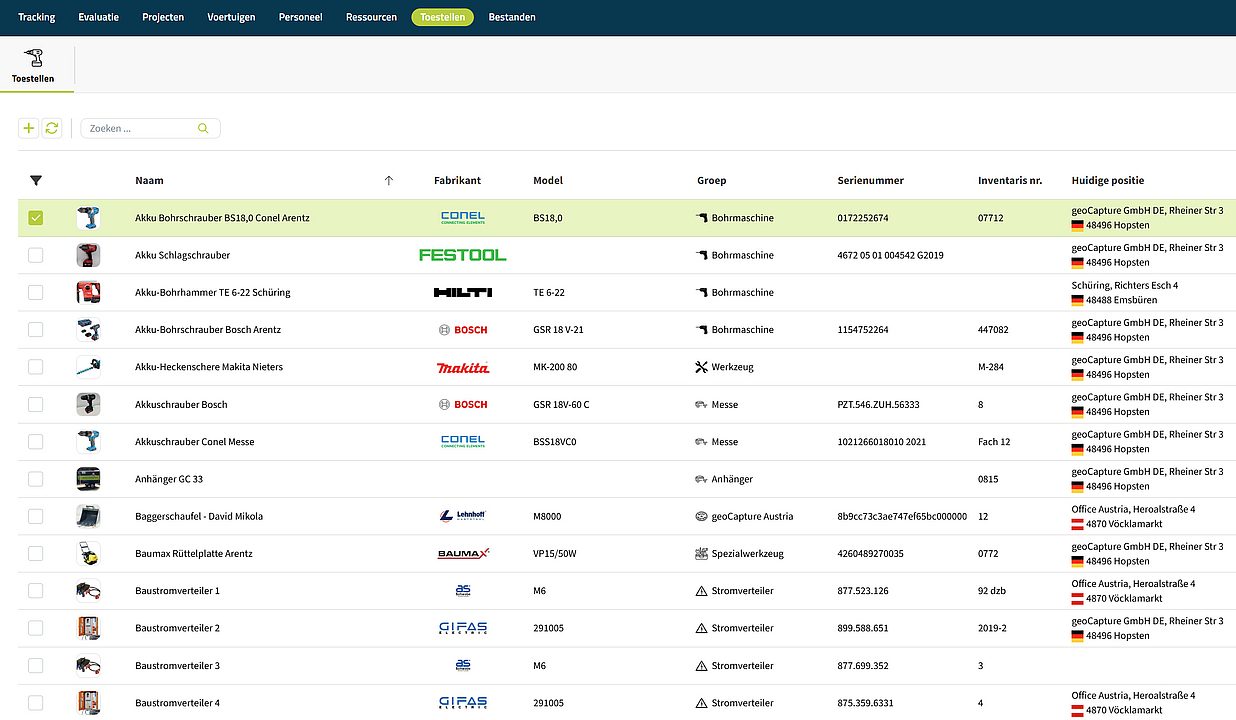The height and width of the screenshot is (720, 1236).
Task: Click the green plus add device icon
Action: pos(28,128)
